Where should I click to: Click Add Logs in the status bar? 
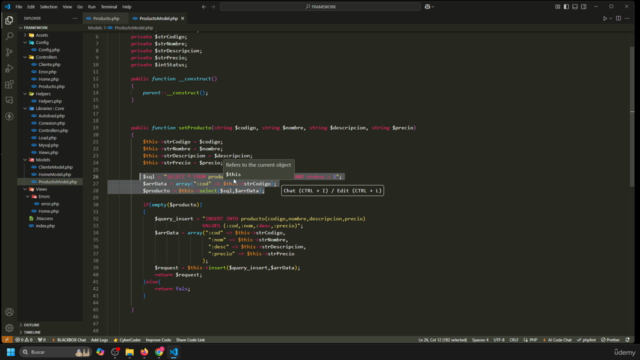(x=99, y=340)
